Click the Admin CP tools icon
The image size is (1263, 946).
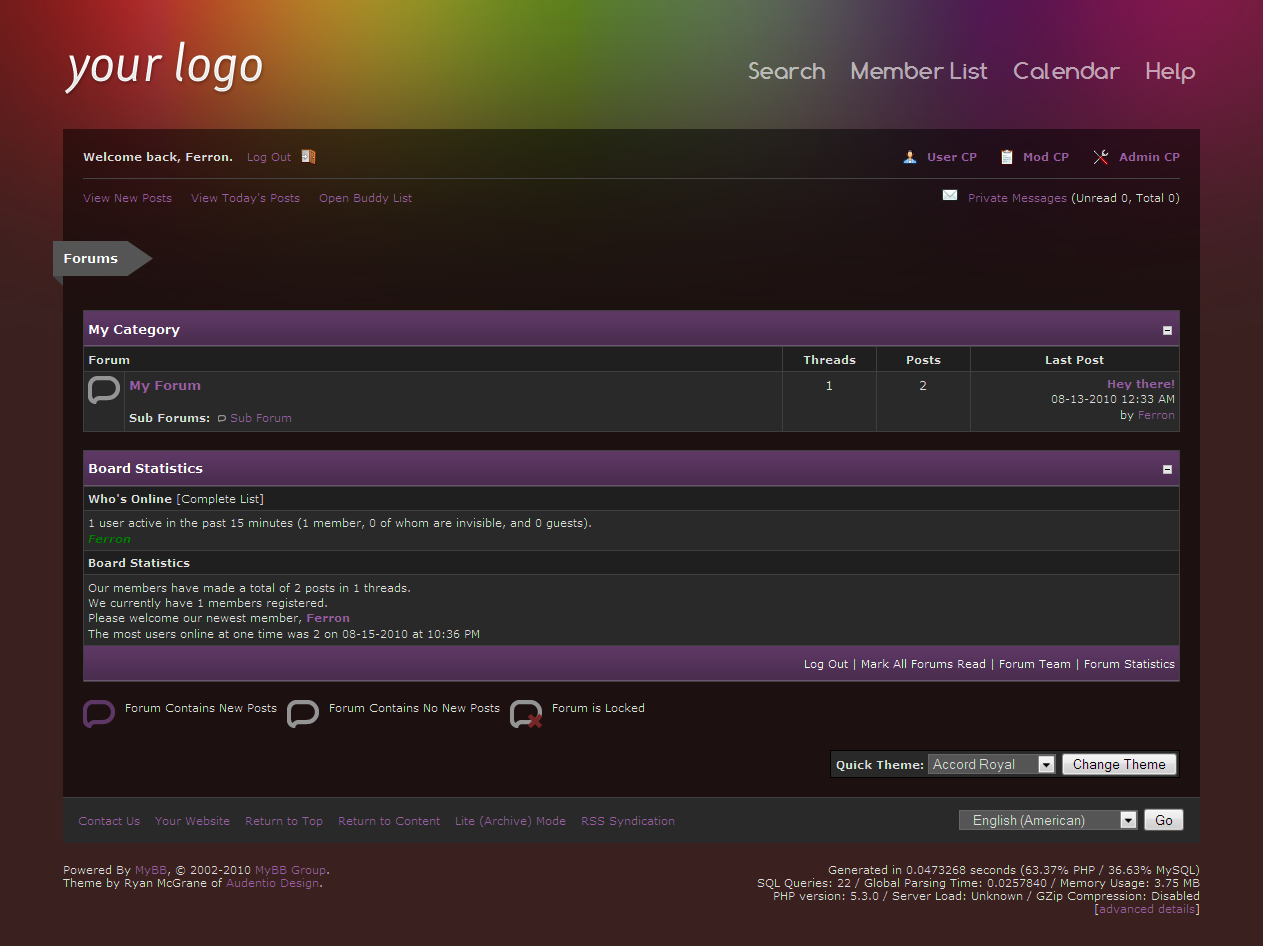tap(1101, 157)
